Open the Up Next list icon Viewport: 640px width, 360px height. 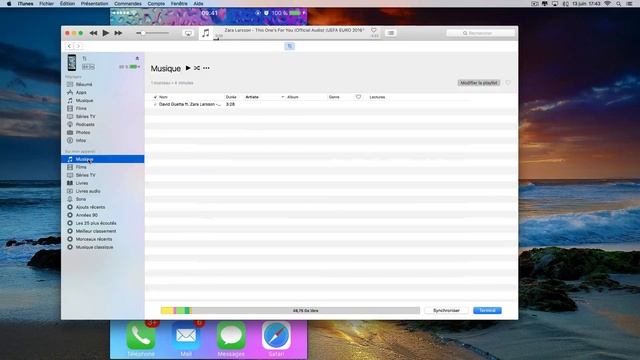(x=391, y=33)
